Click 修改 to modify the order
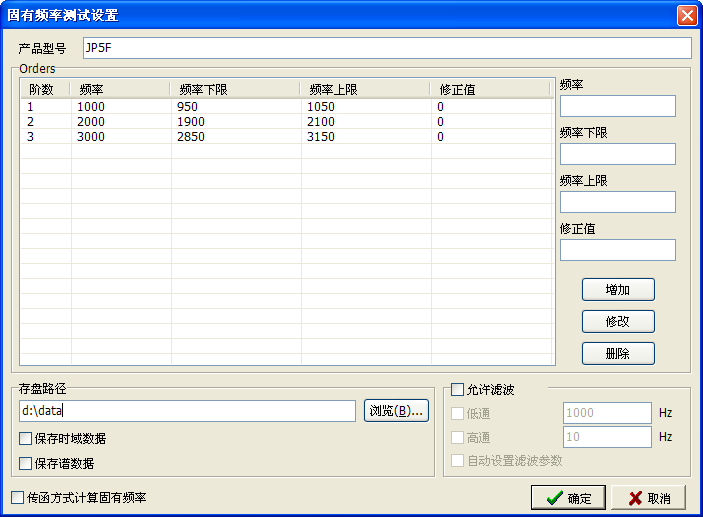This screenshot has height=517, width=703. [x=618, y=321]
